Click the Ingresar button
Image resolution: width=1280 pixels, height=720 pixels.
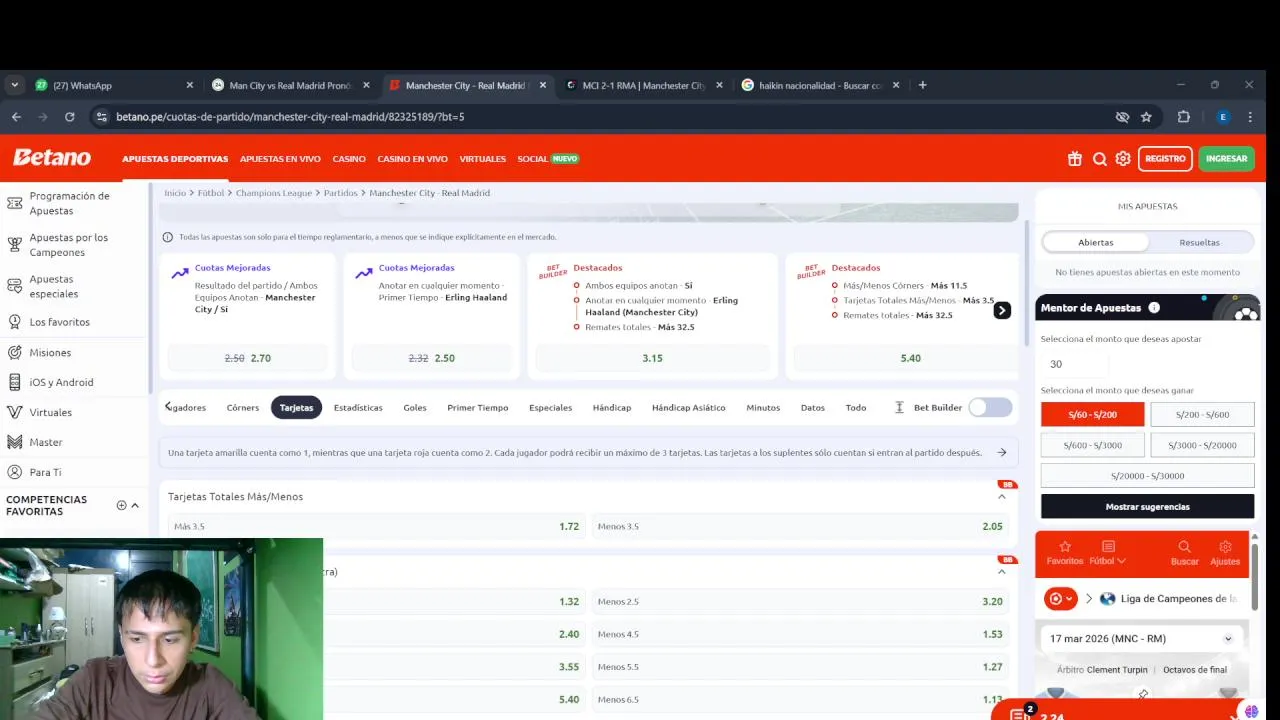click(1226, 159)
